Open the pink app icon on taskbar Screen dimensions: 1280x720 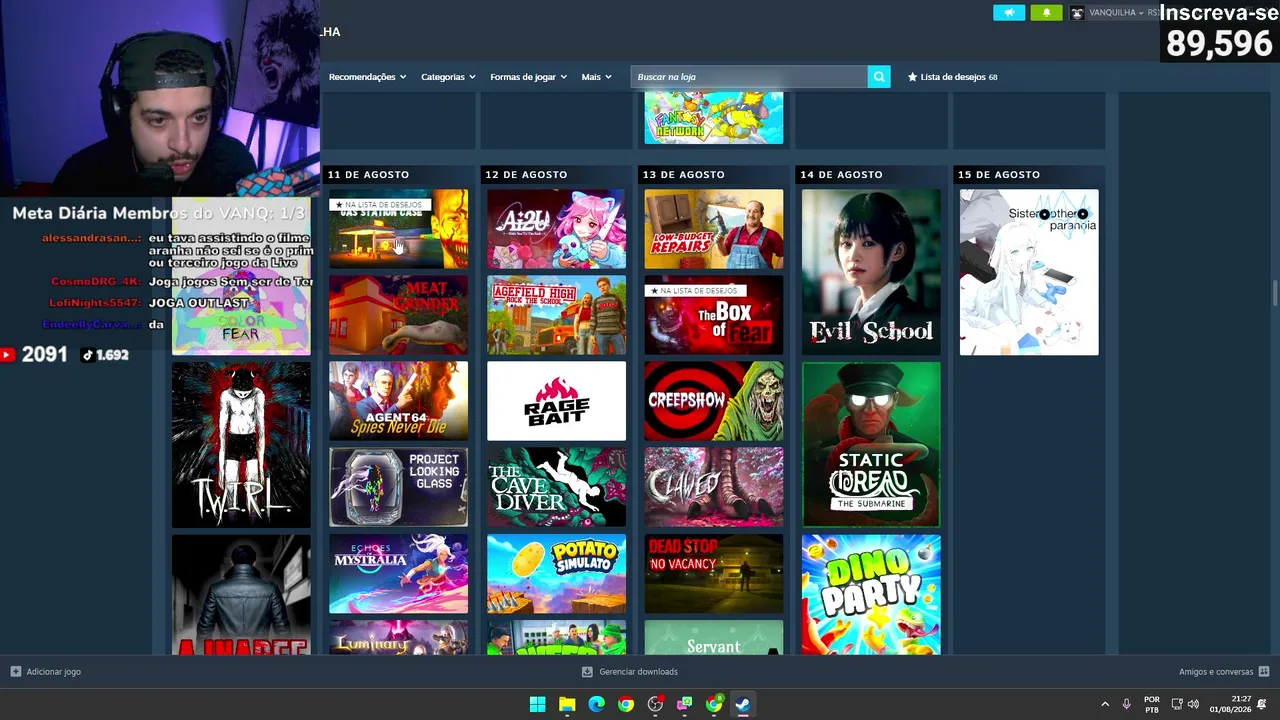coord(685,704)
